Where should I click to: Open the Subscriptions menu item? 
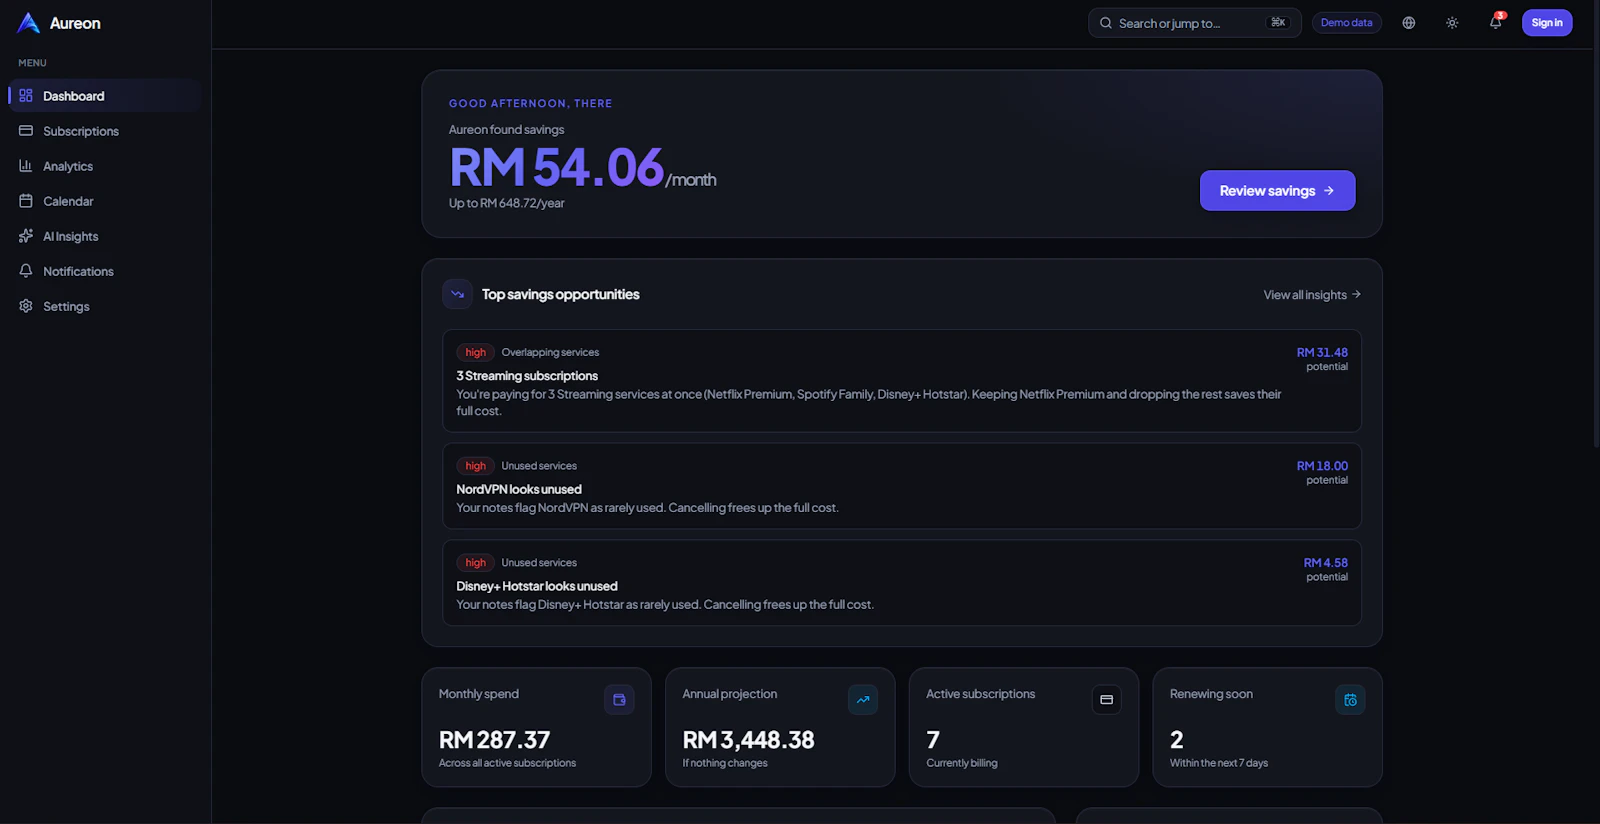click(105, 131)
